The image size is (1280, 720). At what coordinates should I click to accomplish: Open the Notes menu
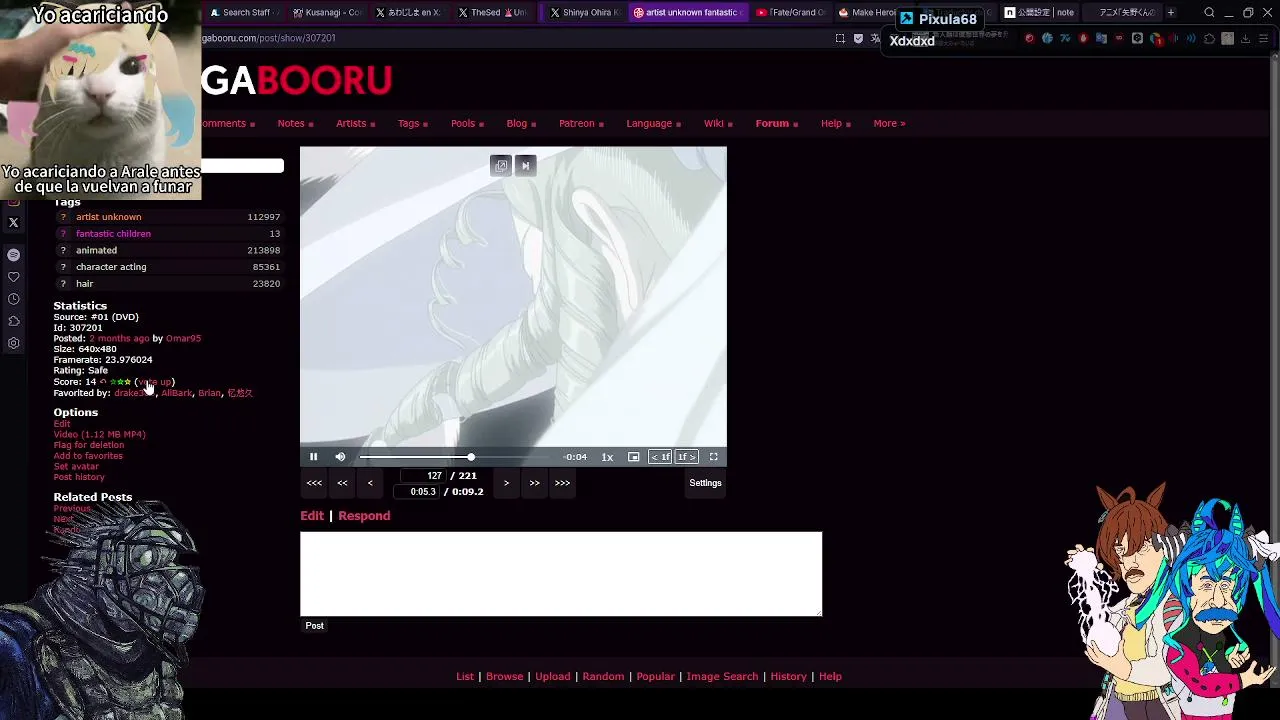click(x=295, y=124)
